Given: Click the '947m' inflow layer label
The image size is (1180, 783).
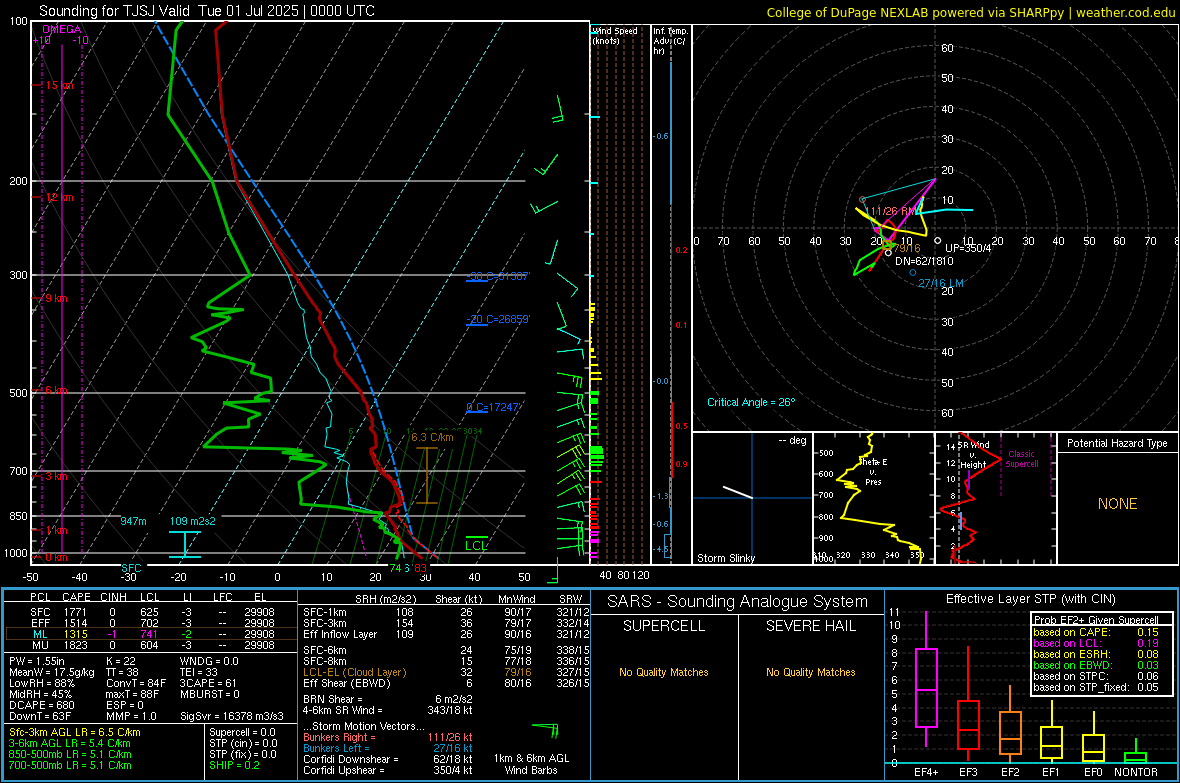Looking at the screenshot, I should (x=133, y=521).
